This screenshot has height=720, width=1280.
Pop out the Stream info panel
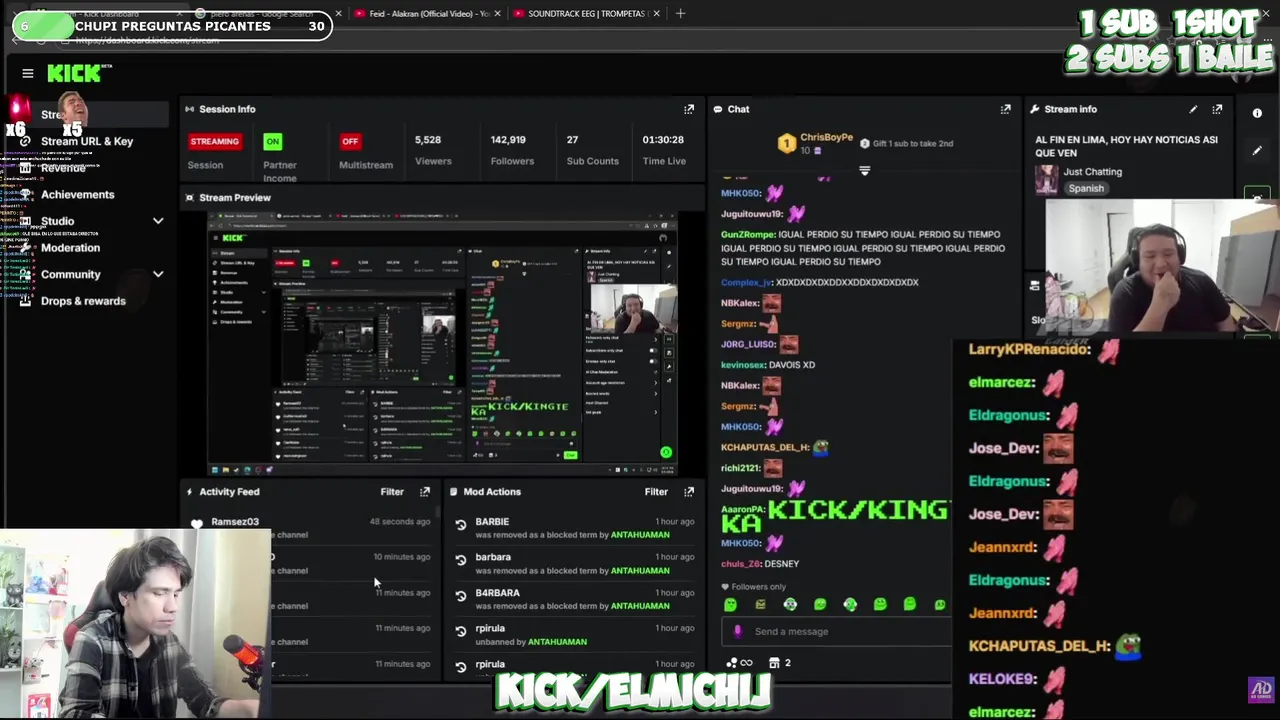1217,109
